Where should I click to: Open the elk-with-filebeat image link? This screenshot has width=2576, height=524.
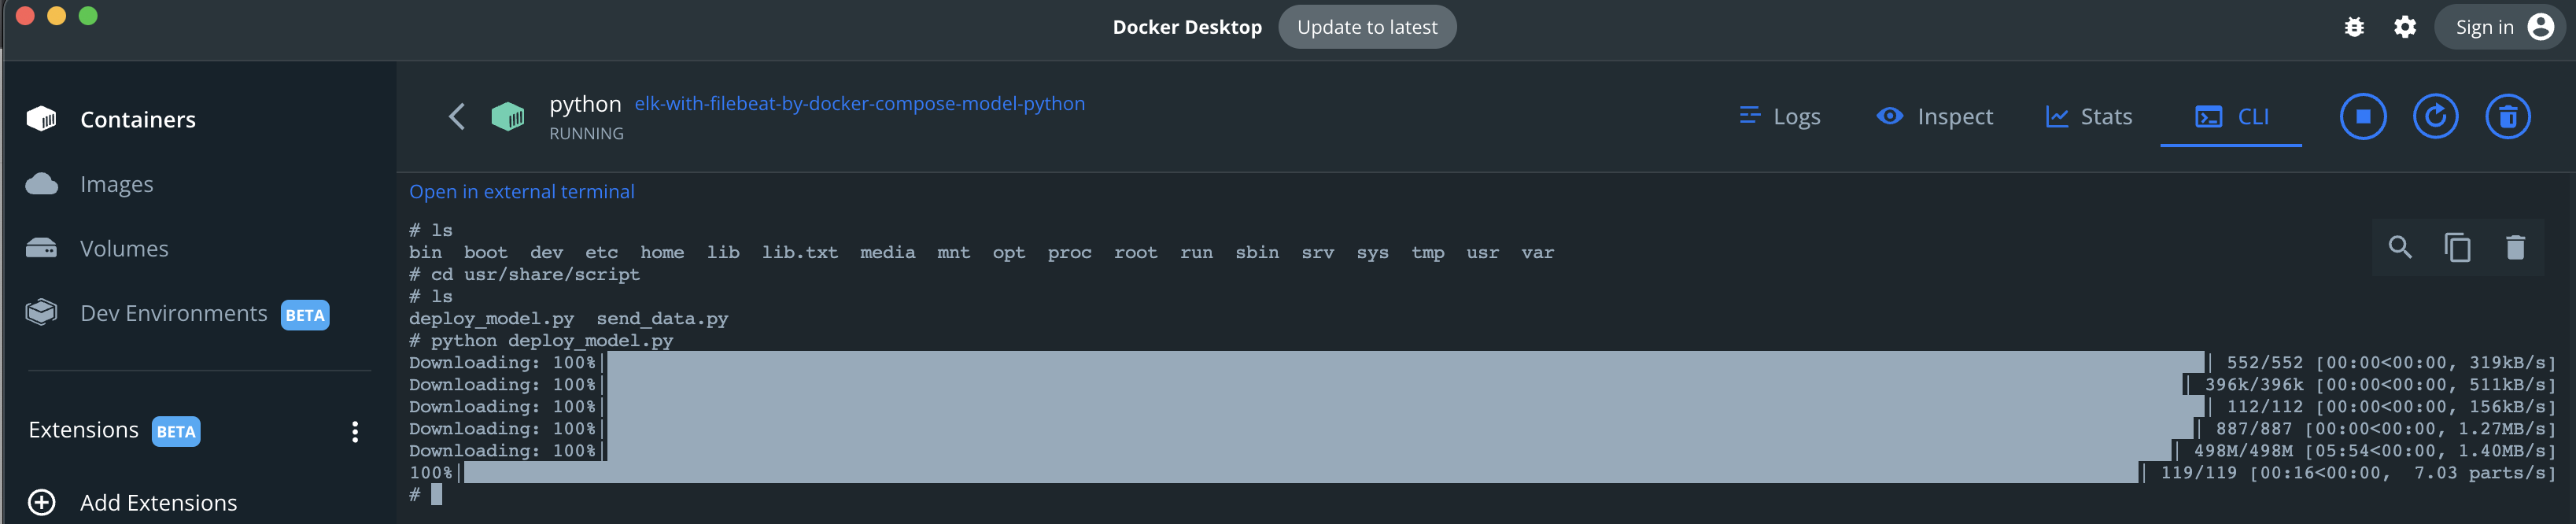tap(859, 103)
